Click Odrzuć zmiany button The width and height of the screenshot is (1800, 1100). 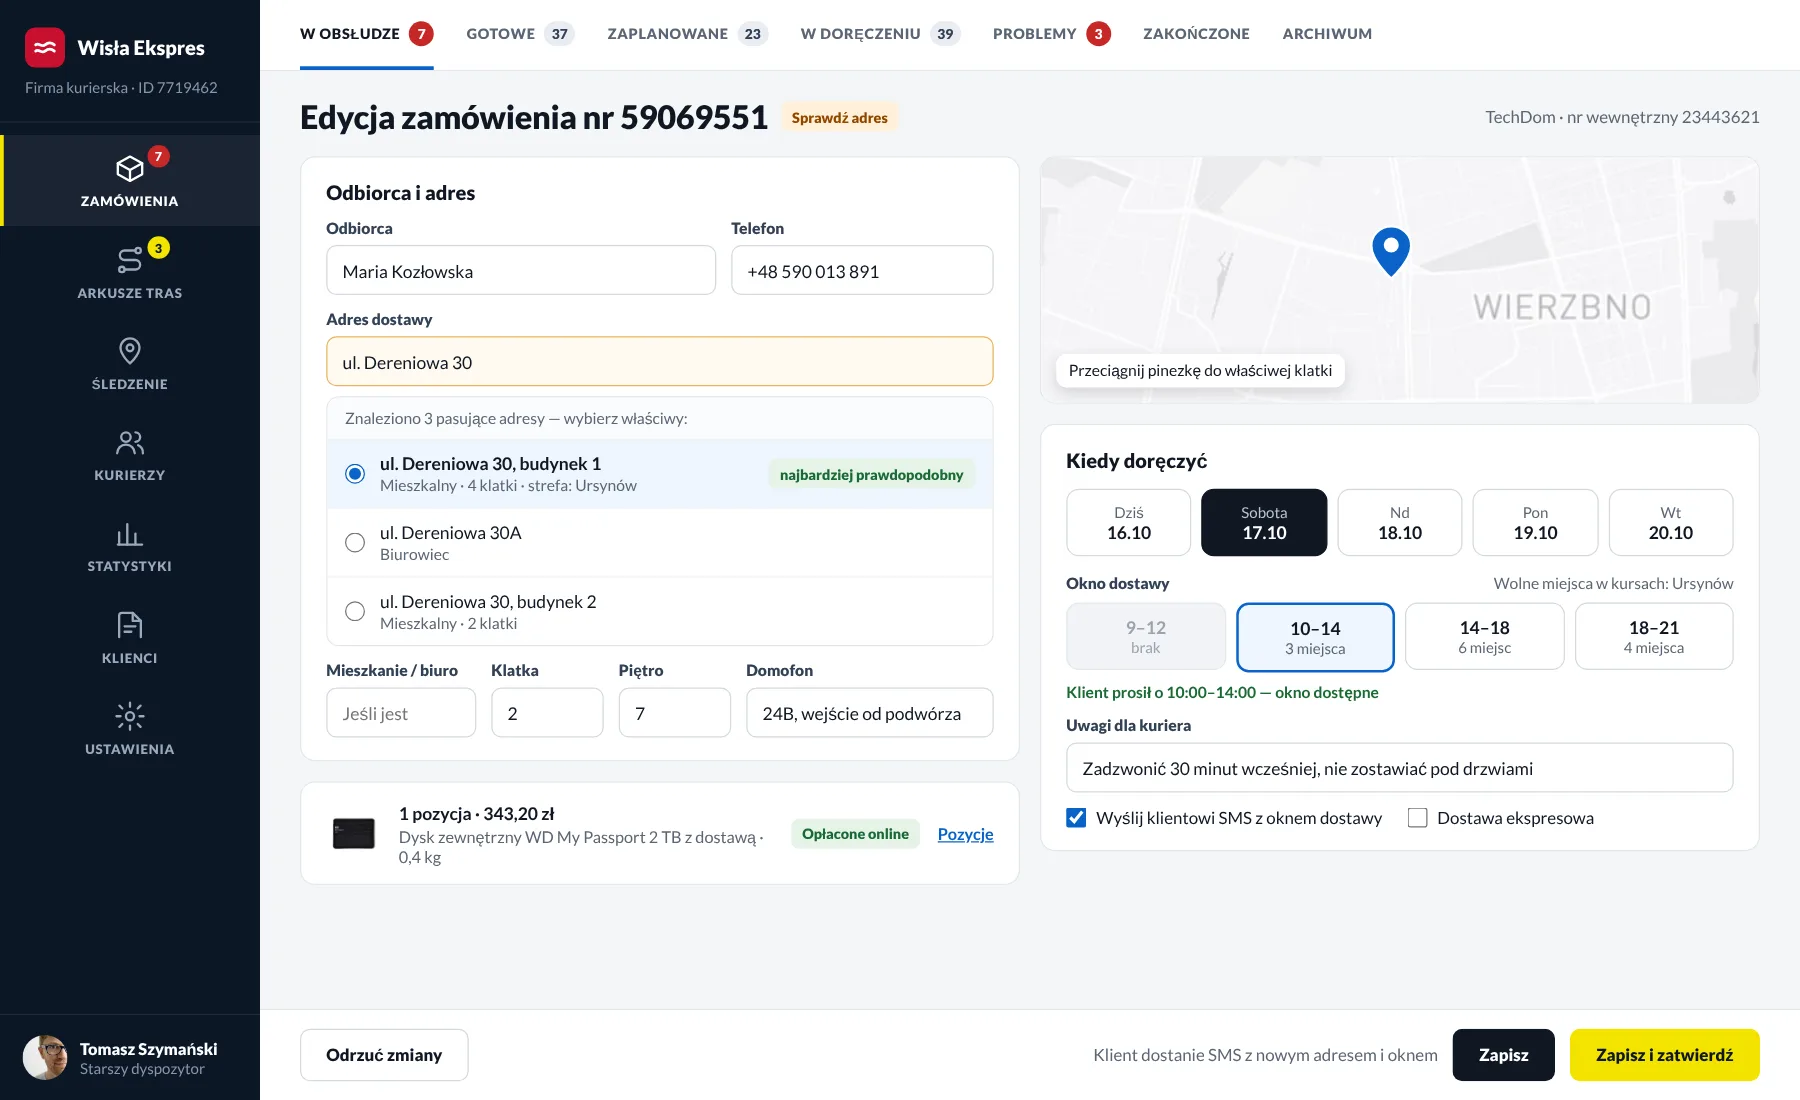pos(384,1055)
